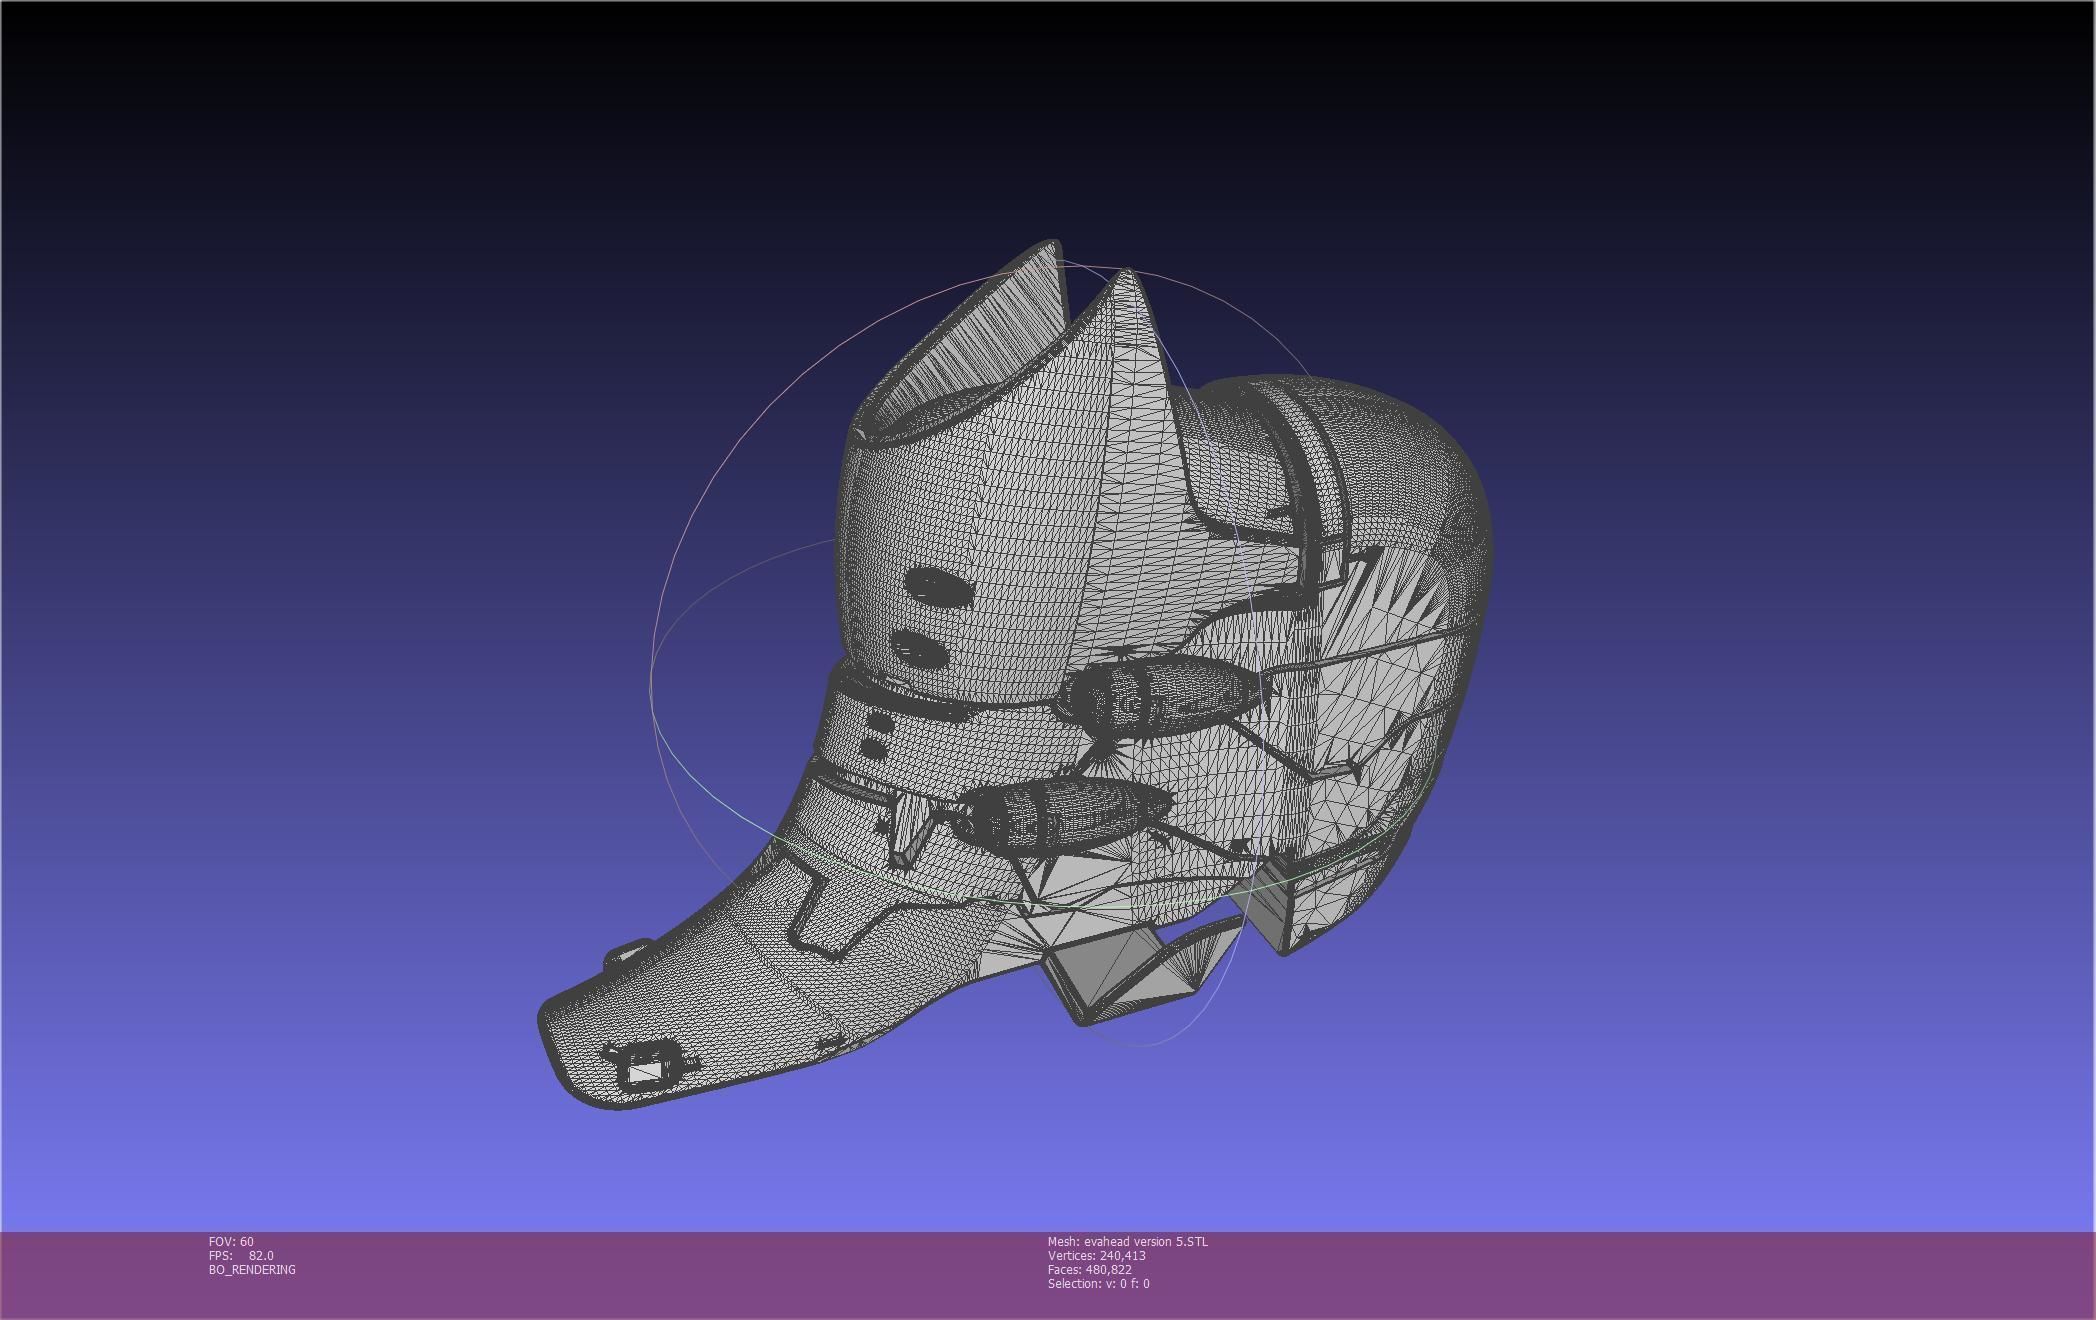Click the 'Faces: 480,822' info line
This screenshot has width=2096, height=1320.
[1089, 1269]
